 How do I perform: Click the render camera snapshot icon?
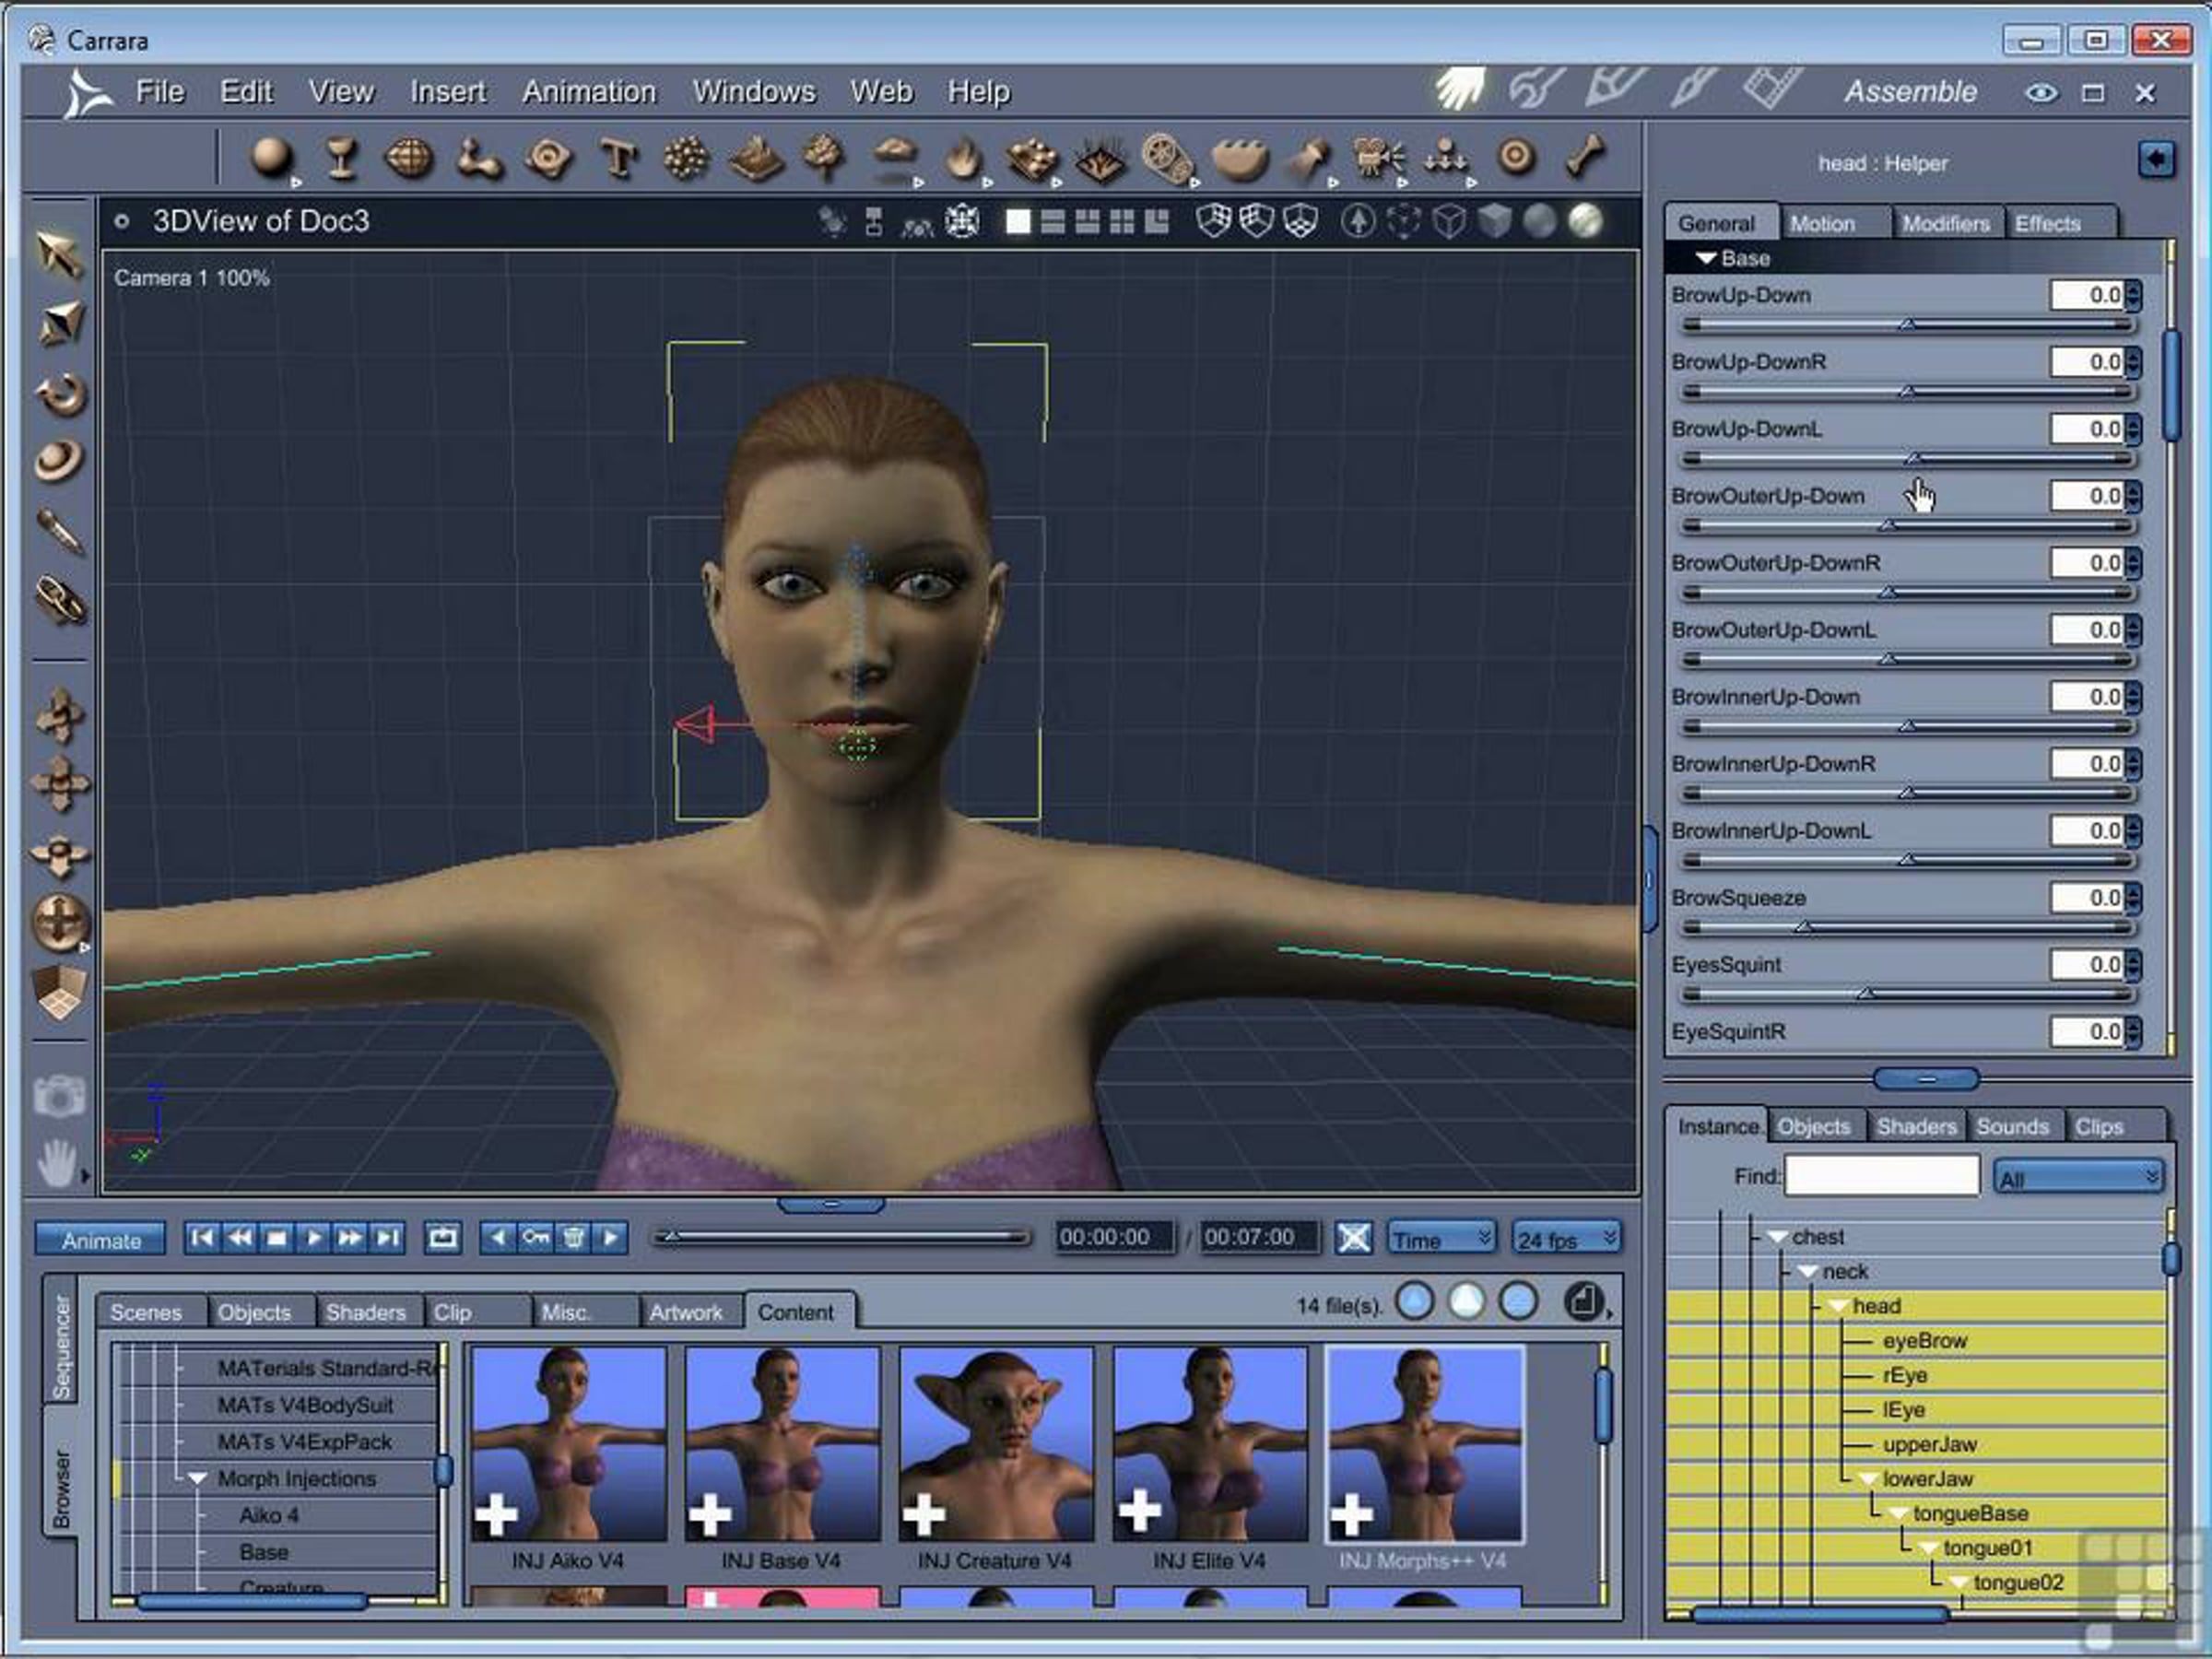click(58, 1096)
